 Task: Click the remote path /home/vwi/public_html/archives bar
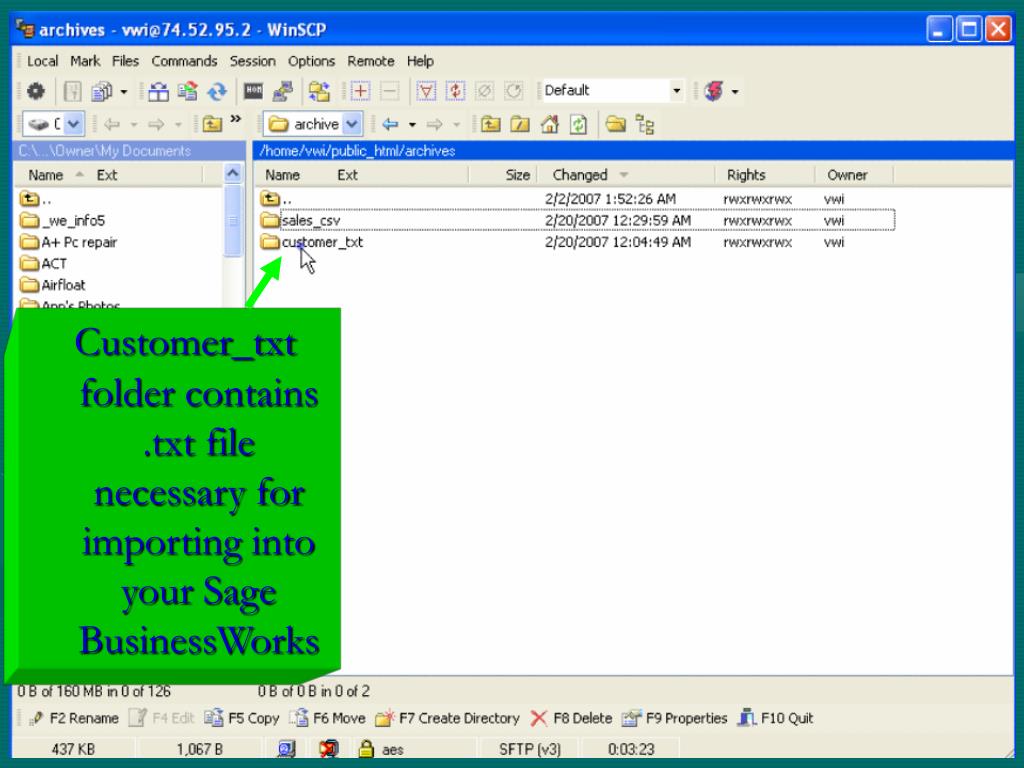633,151
